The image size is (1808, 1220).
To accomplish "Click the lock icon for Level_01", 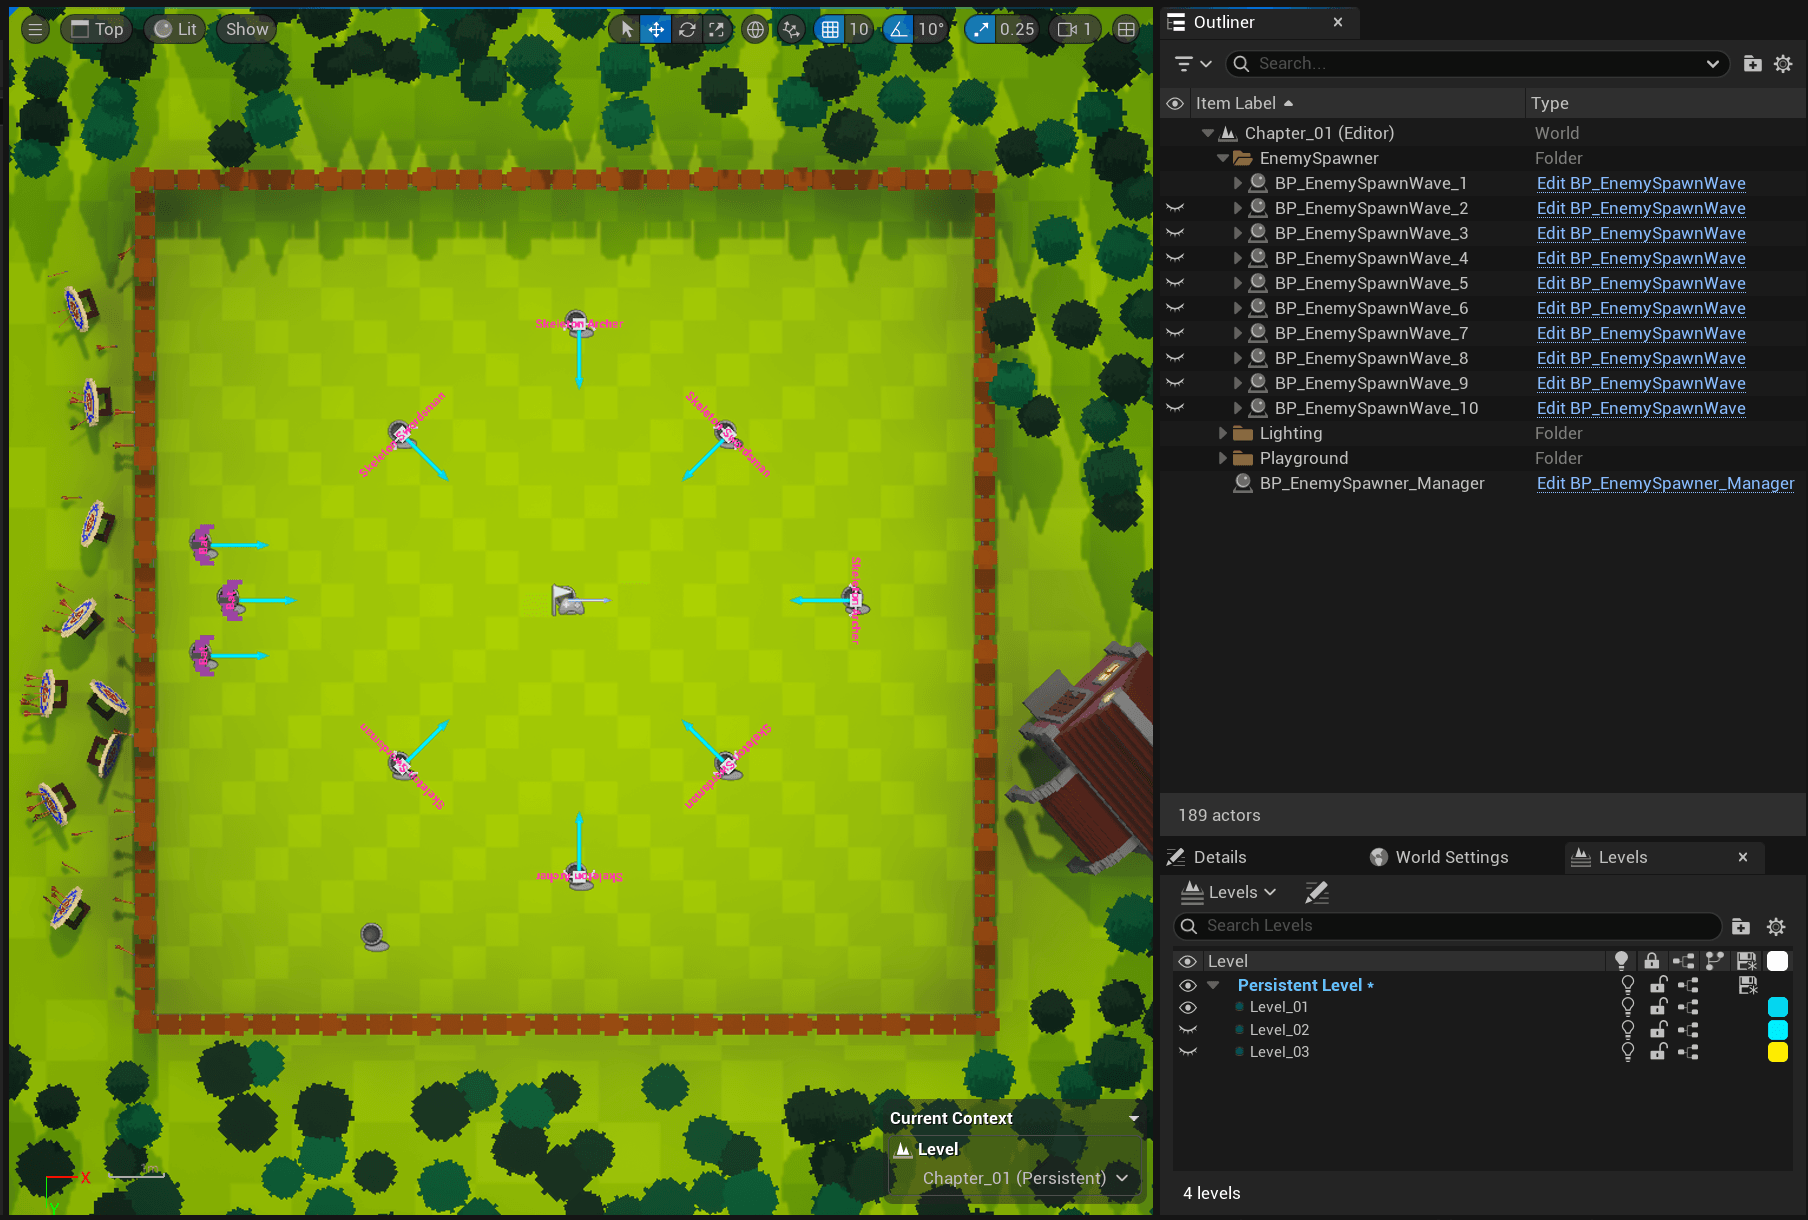I will tap(1658, 1007).
